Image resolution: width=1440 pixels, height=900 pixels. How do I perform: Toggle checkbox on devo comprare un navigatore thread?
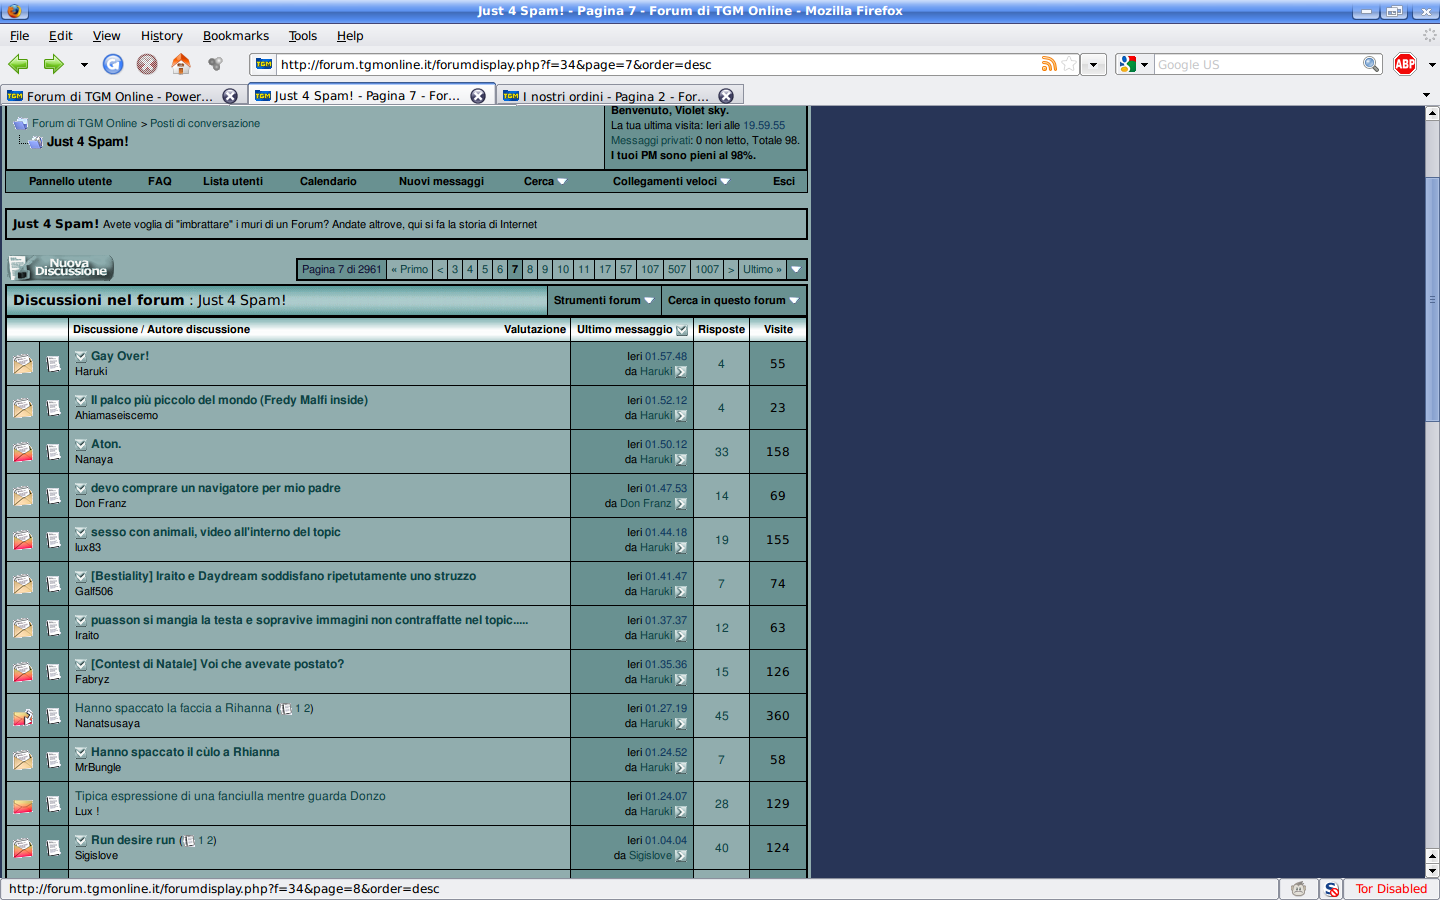tap(81, 488)
